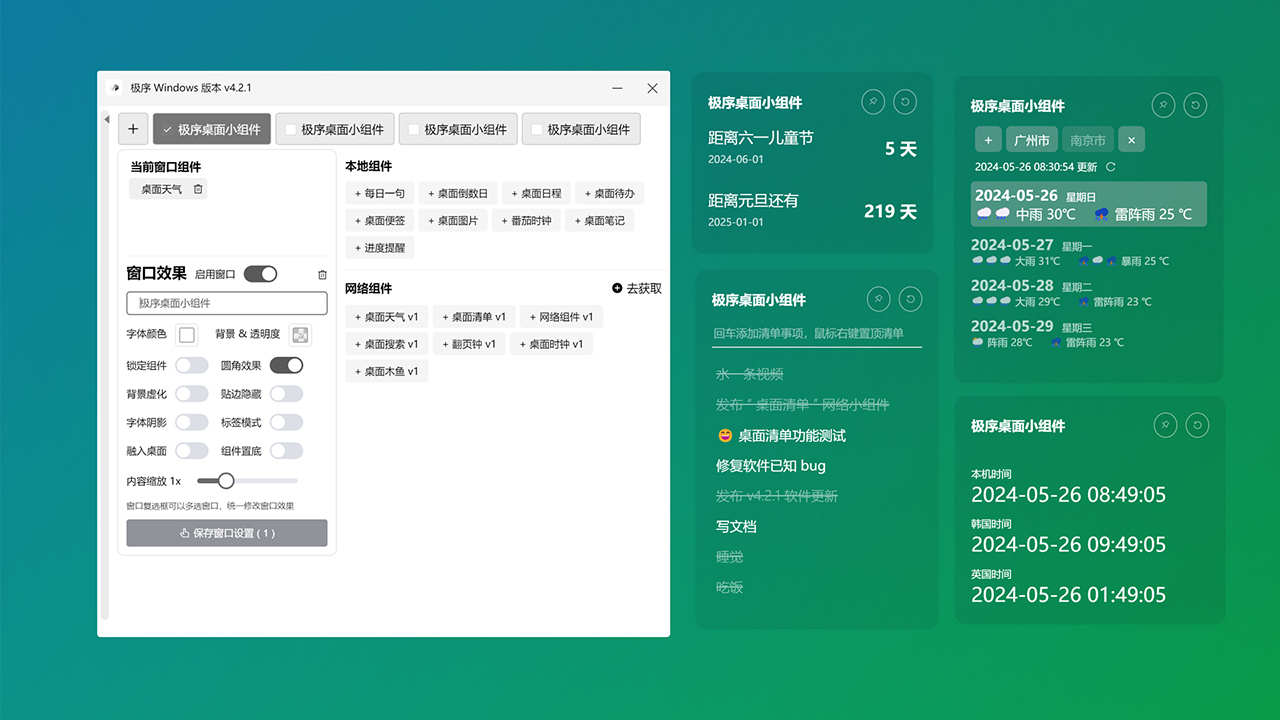Pin the world clock widget with 本机时间
1280x720 pixels.
(1165, 425)
